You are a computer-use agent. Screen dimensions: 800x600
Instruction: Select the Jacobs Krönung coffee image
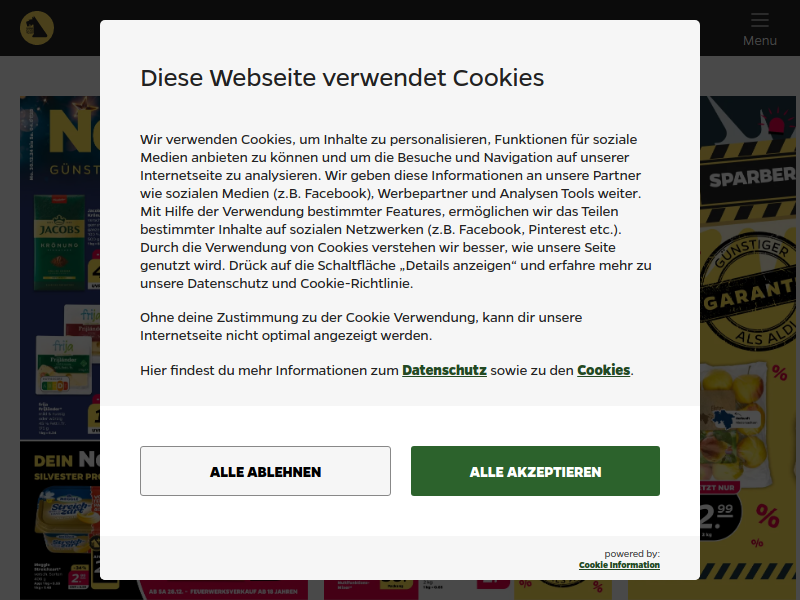(x=60, y=242)
